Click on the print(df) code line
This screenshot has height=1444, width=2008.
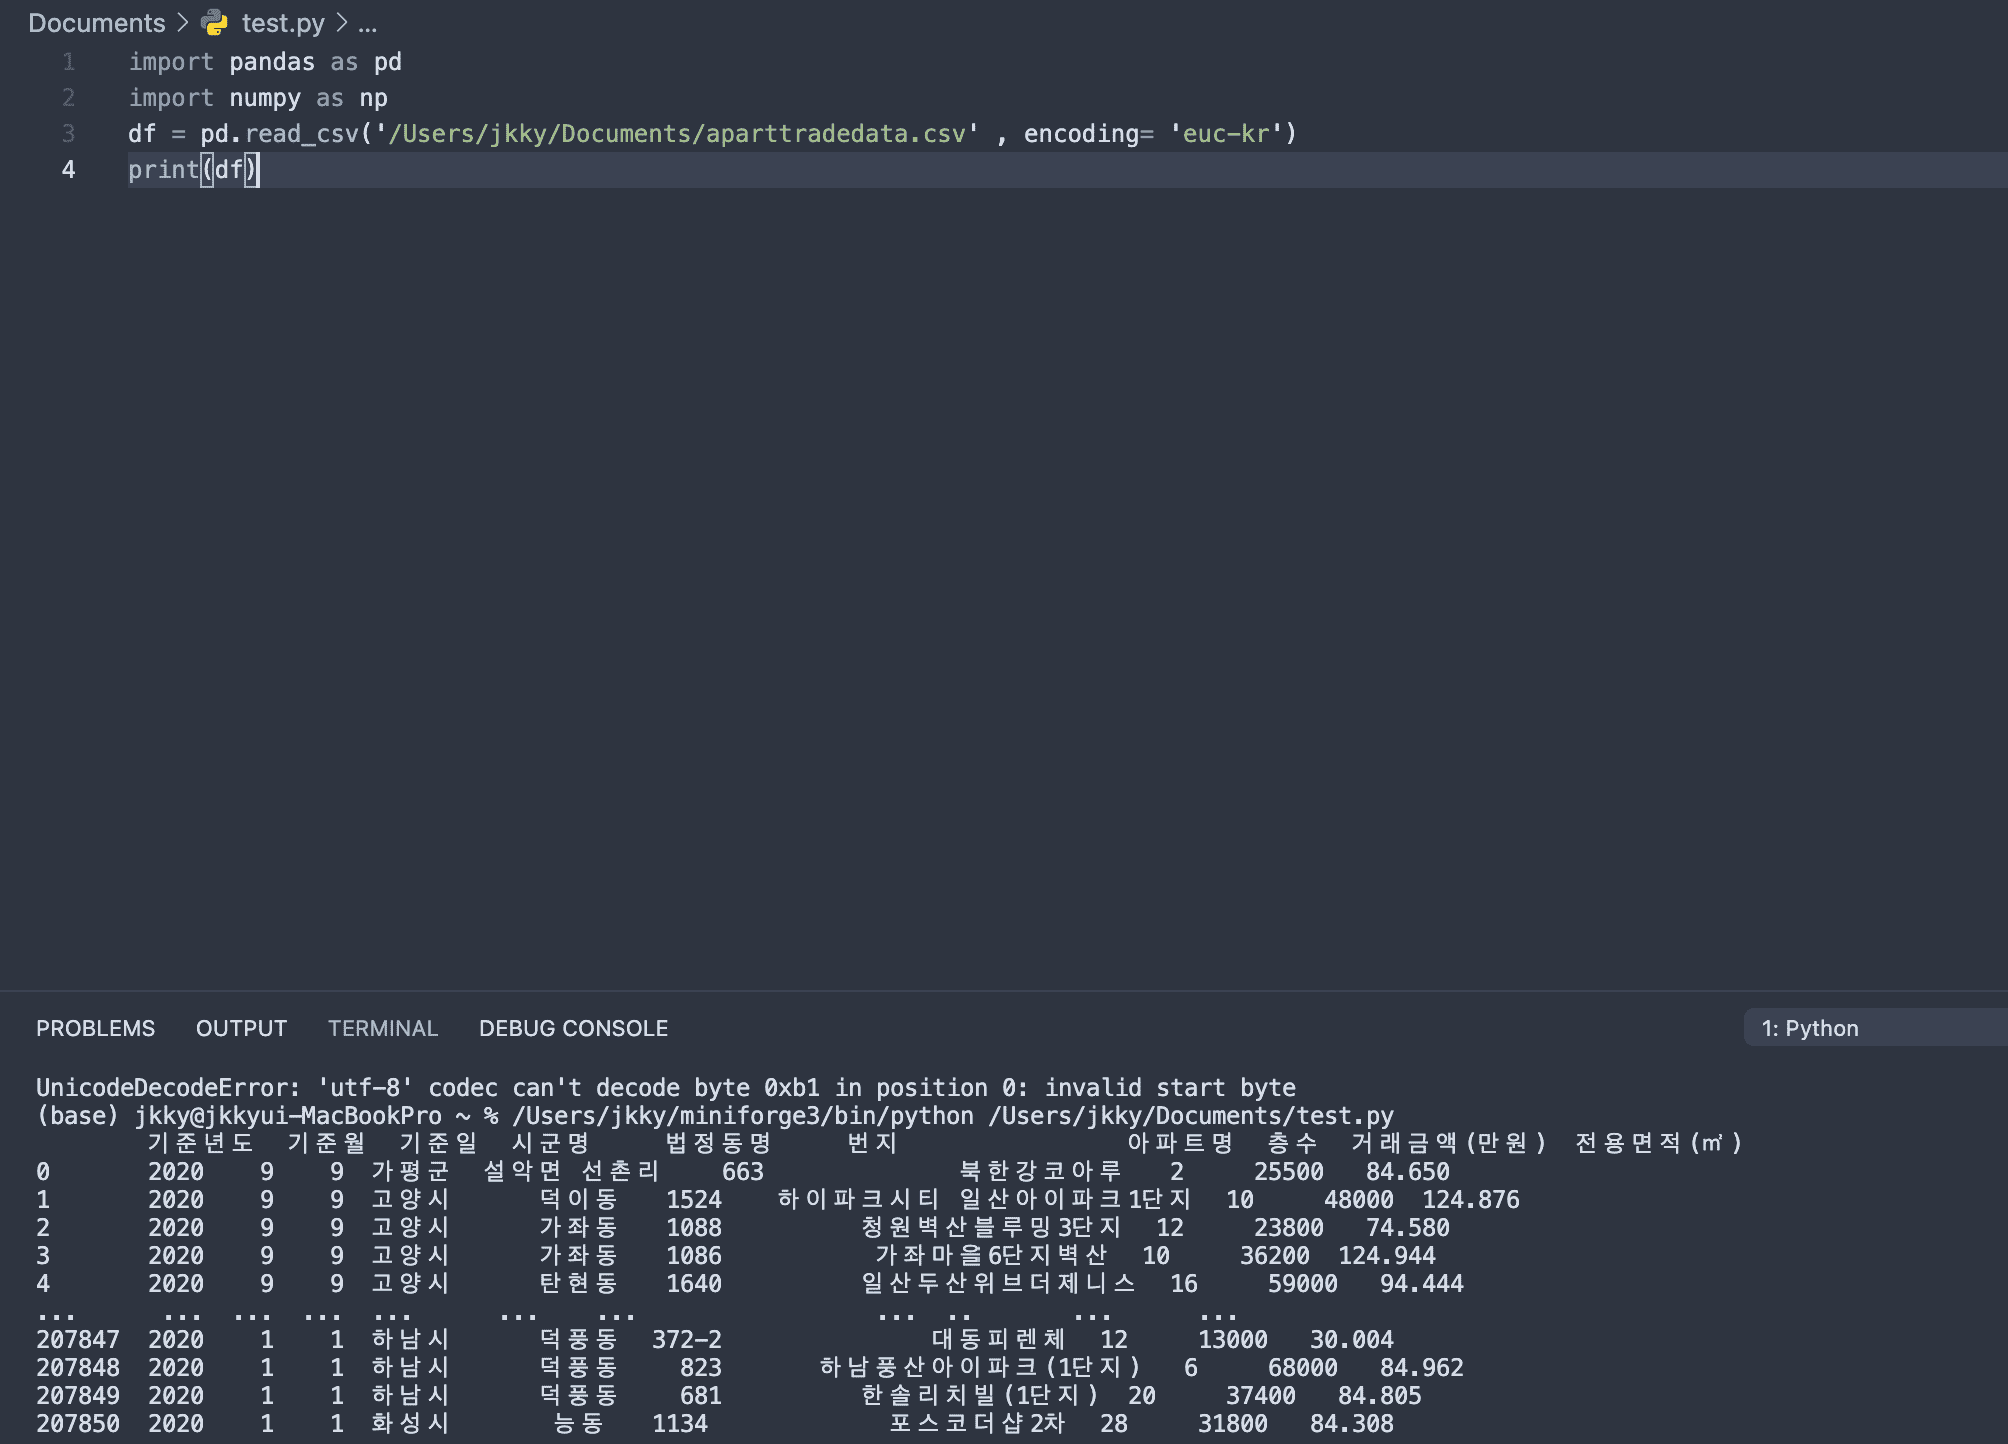[x=192, y=170]
